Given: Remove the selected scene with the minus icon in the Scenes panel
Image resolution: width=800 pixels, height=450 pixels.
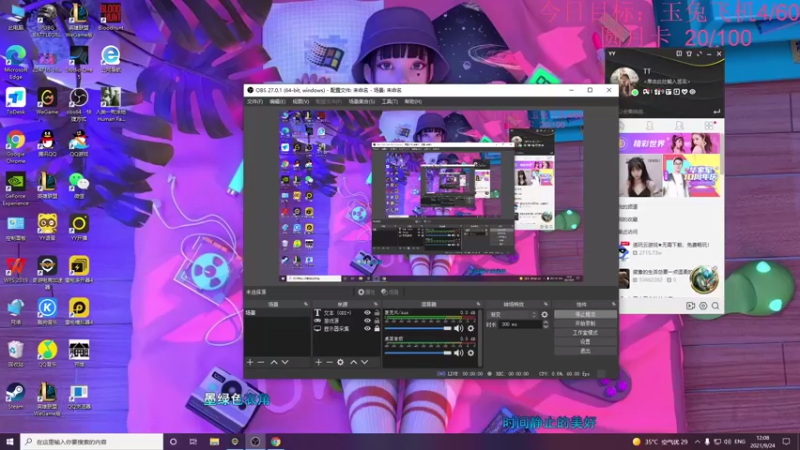Looking at the screenshot, I should (x=261, y=362).
